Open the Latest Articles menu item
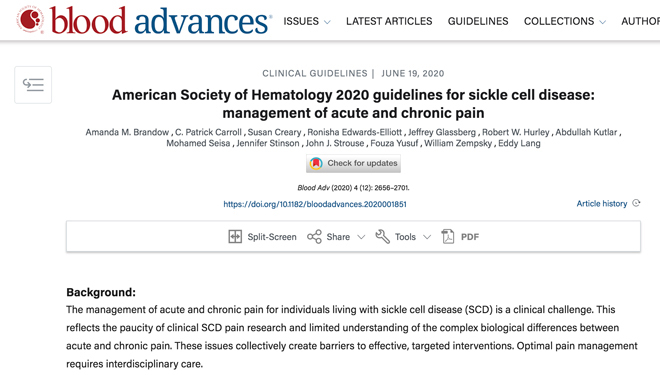 click(389, 21)
